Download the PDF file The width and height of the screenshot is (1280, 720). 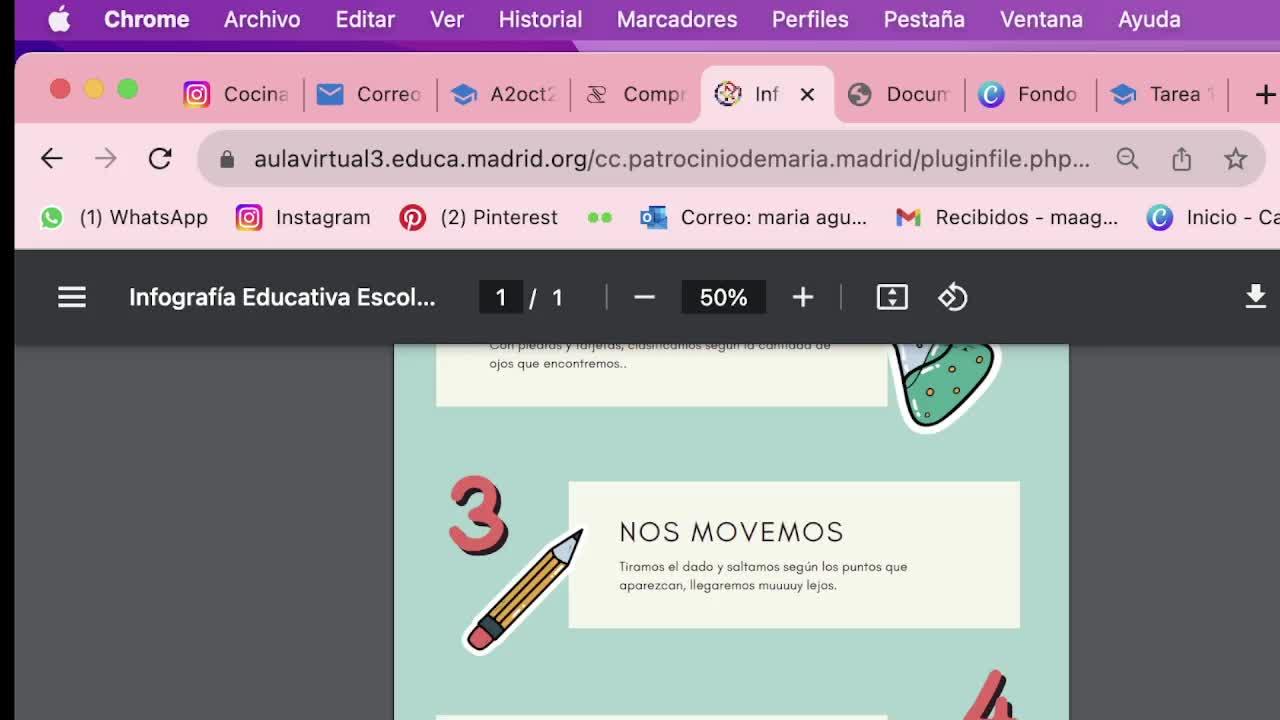(1255, 297)
